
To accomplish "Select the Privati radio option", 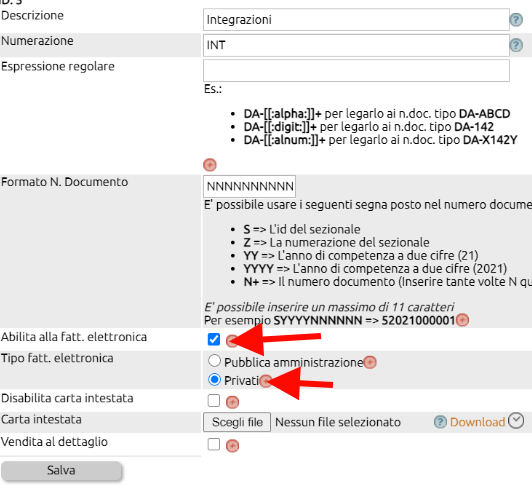I will click(x=214, y=379).
